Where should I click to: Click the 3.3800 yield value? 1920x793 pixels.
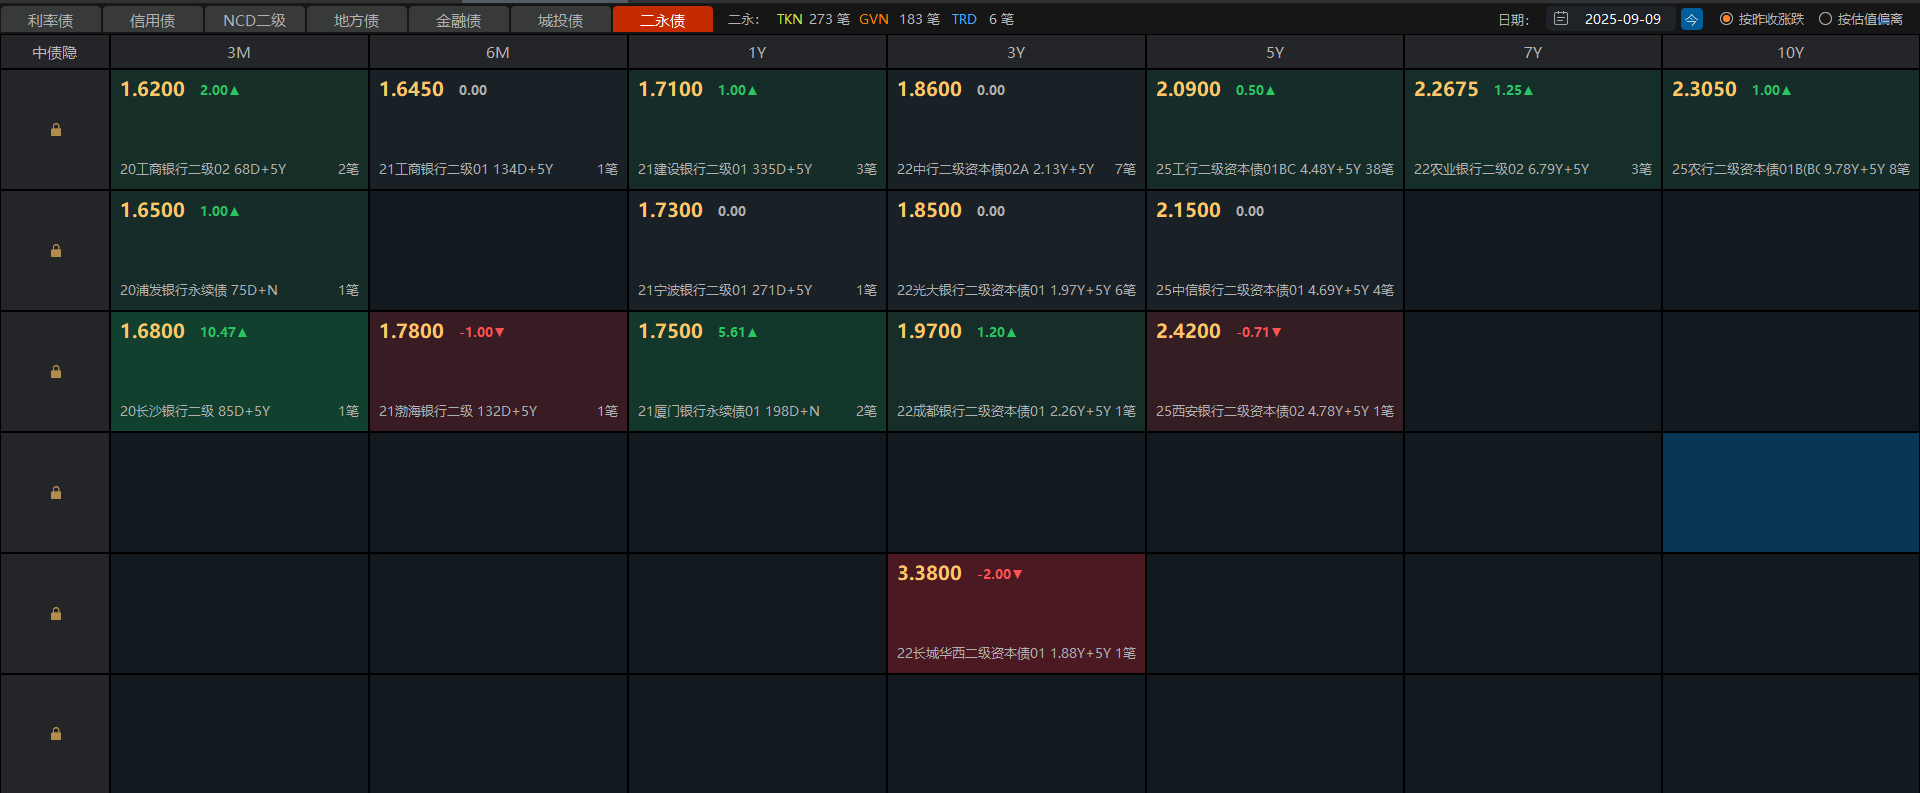(x=929, y=573)
